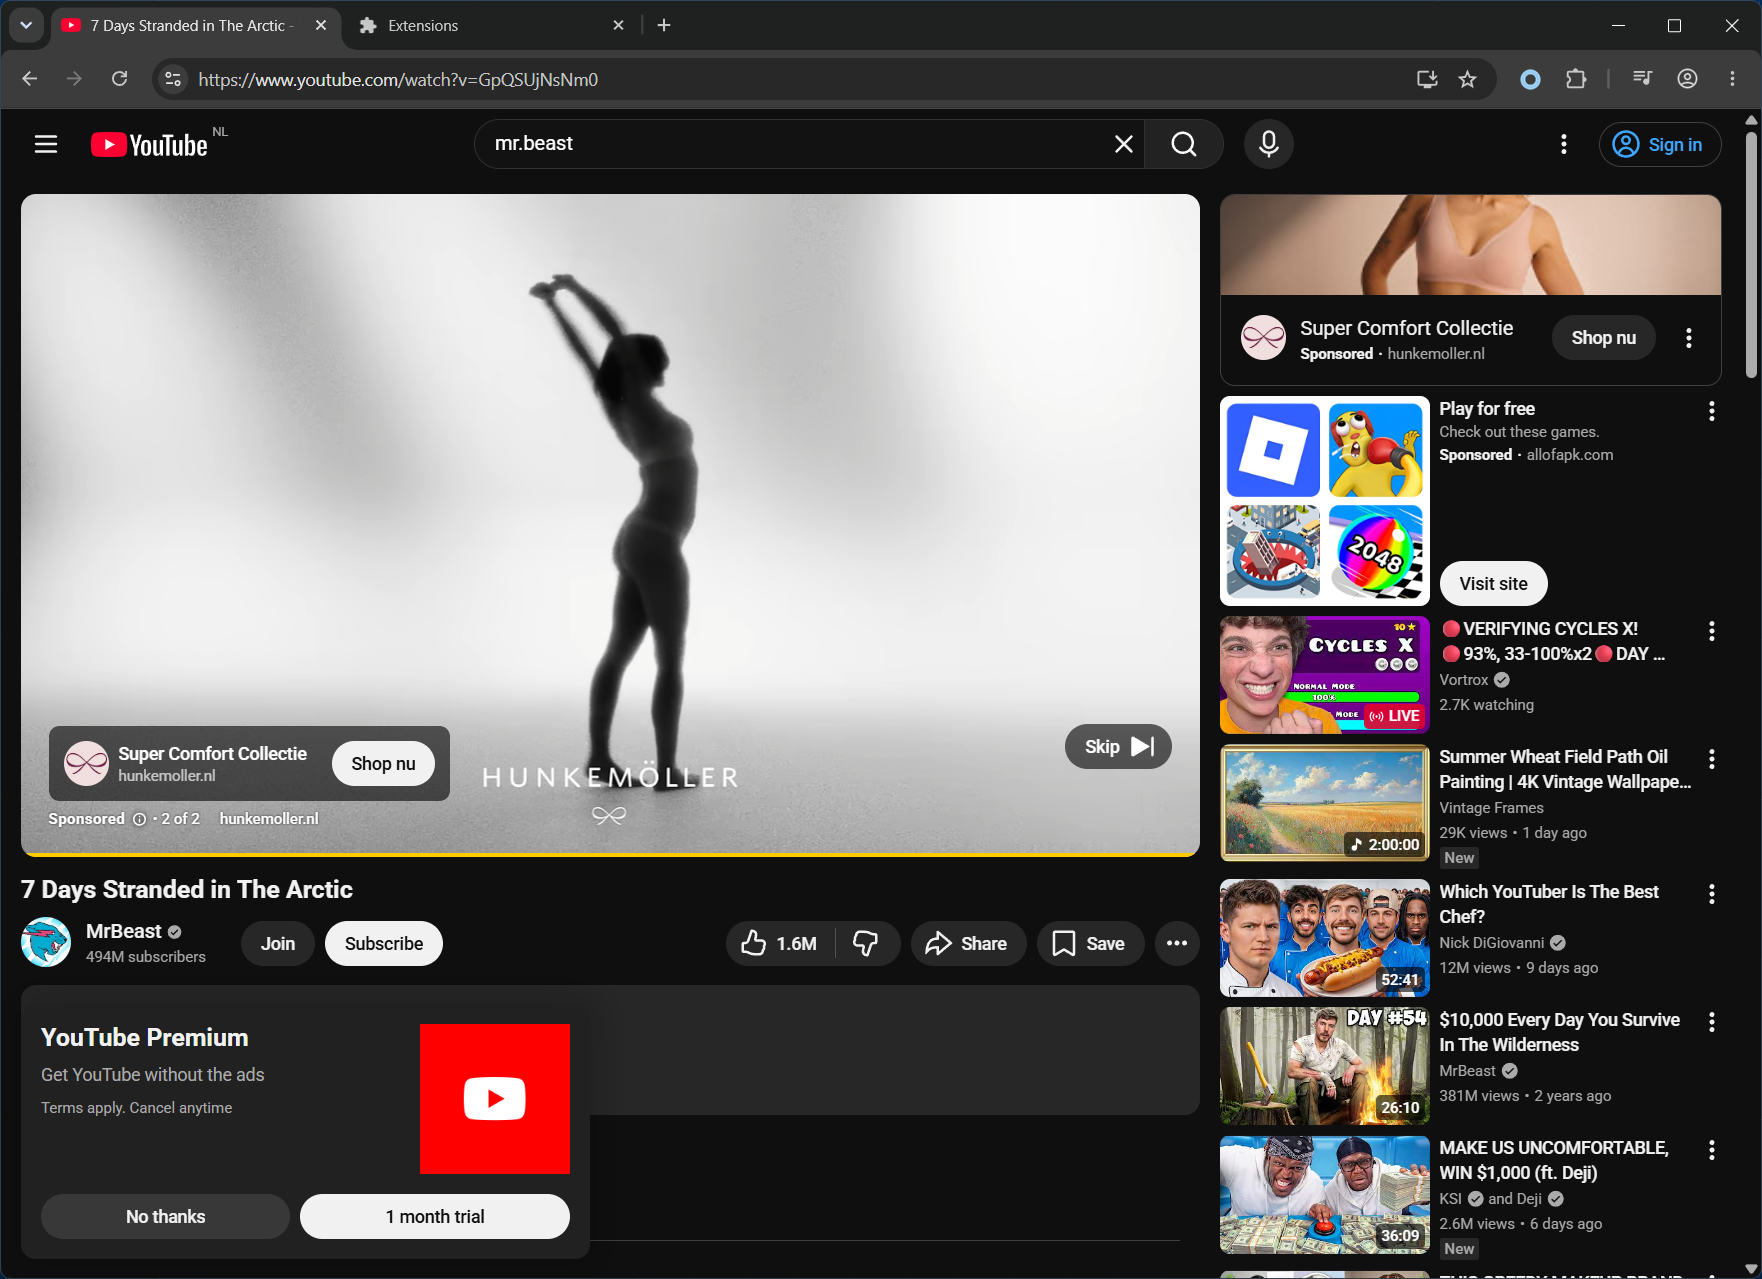The height and width of the screenshot is (1279, 1762).
Task: Clear the search query with X icon
Action: (x=1124, y=144)
